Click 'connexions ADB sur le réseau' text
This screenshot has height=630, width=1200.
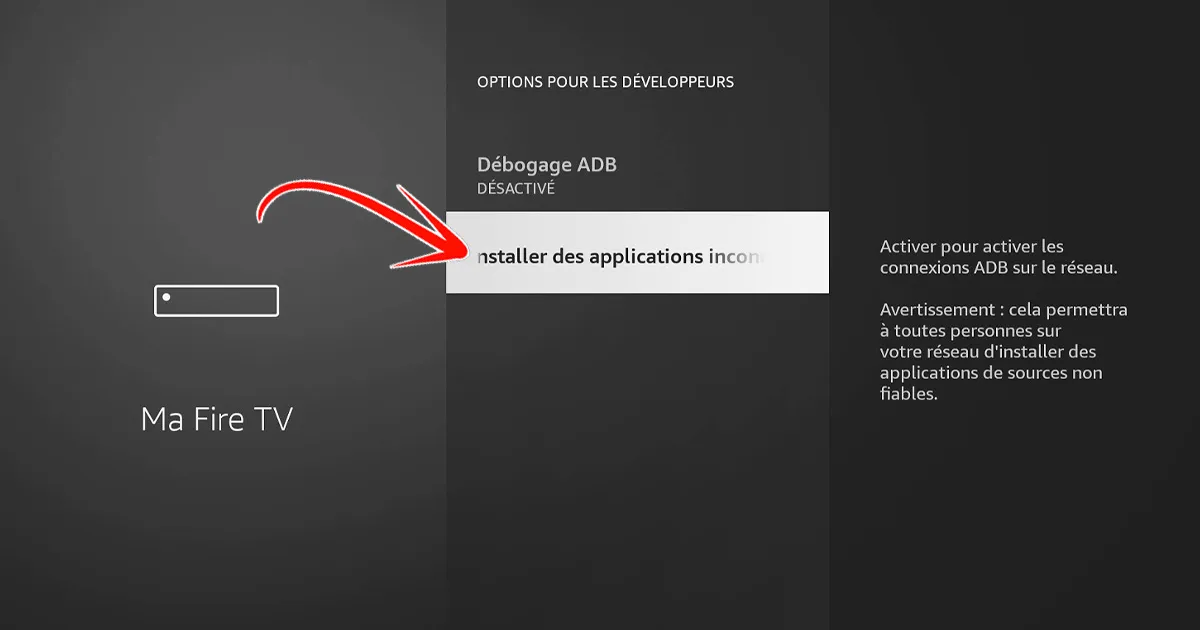click(x=997, y=267)
